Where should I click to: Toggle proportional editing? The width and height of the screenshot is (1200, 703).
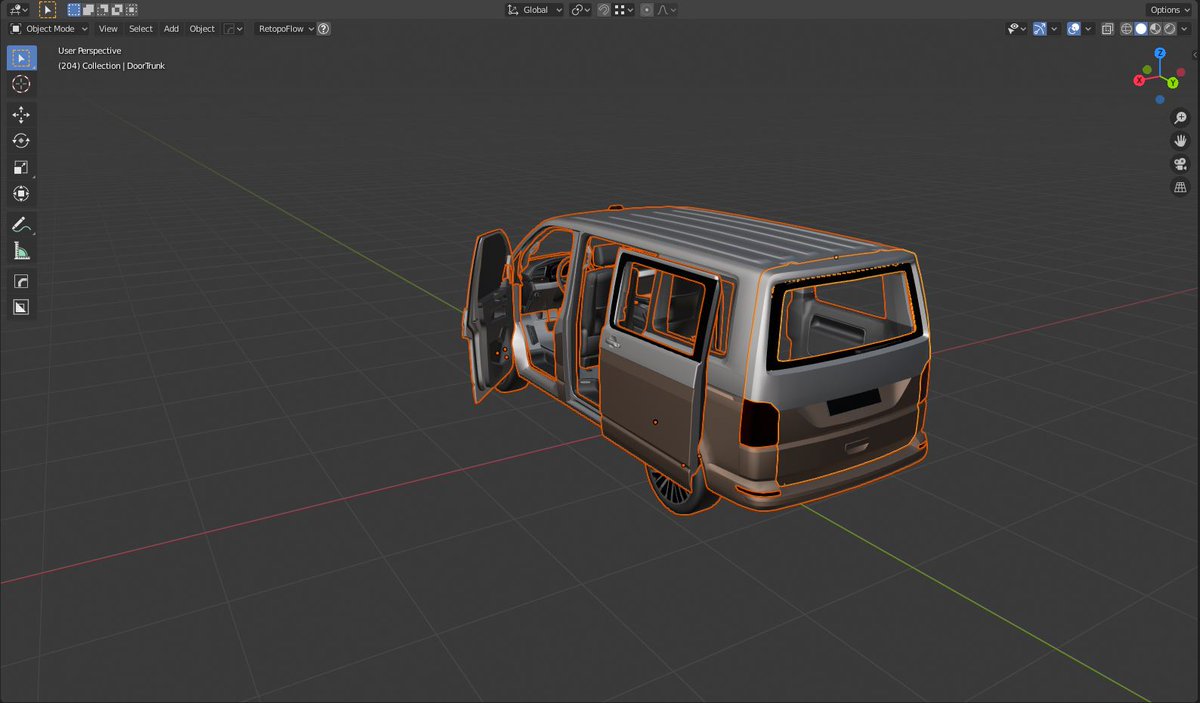coord(647,9)
